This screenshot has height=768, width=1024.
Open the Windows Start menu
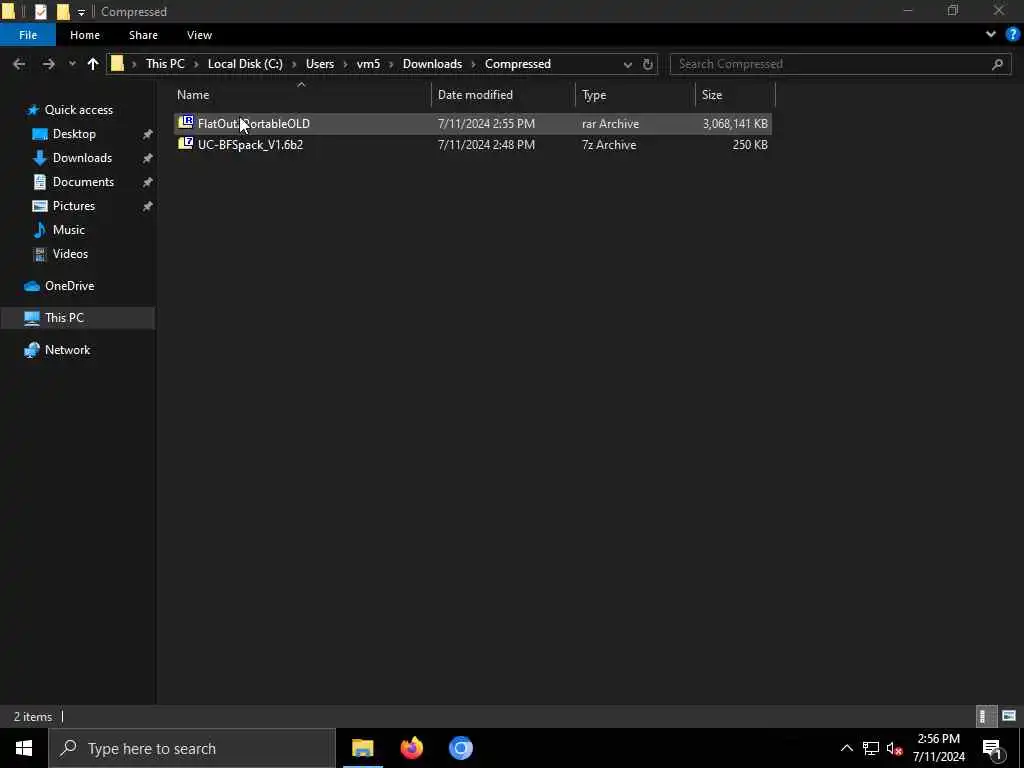(24, 748)
